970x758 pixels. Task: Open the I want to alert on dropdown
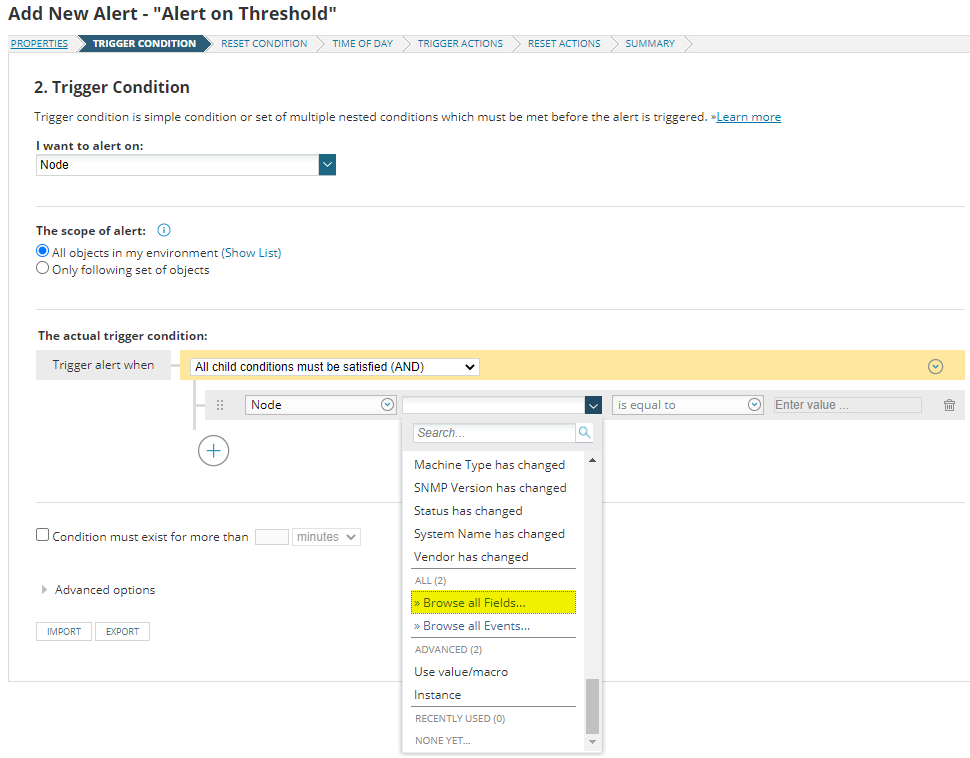tap(327, 165)
